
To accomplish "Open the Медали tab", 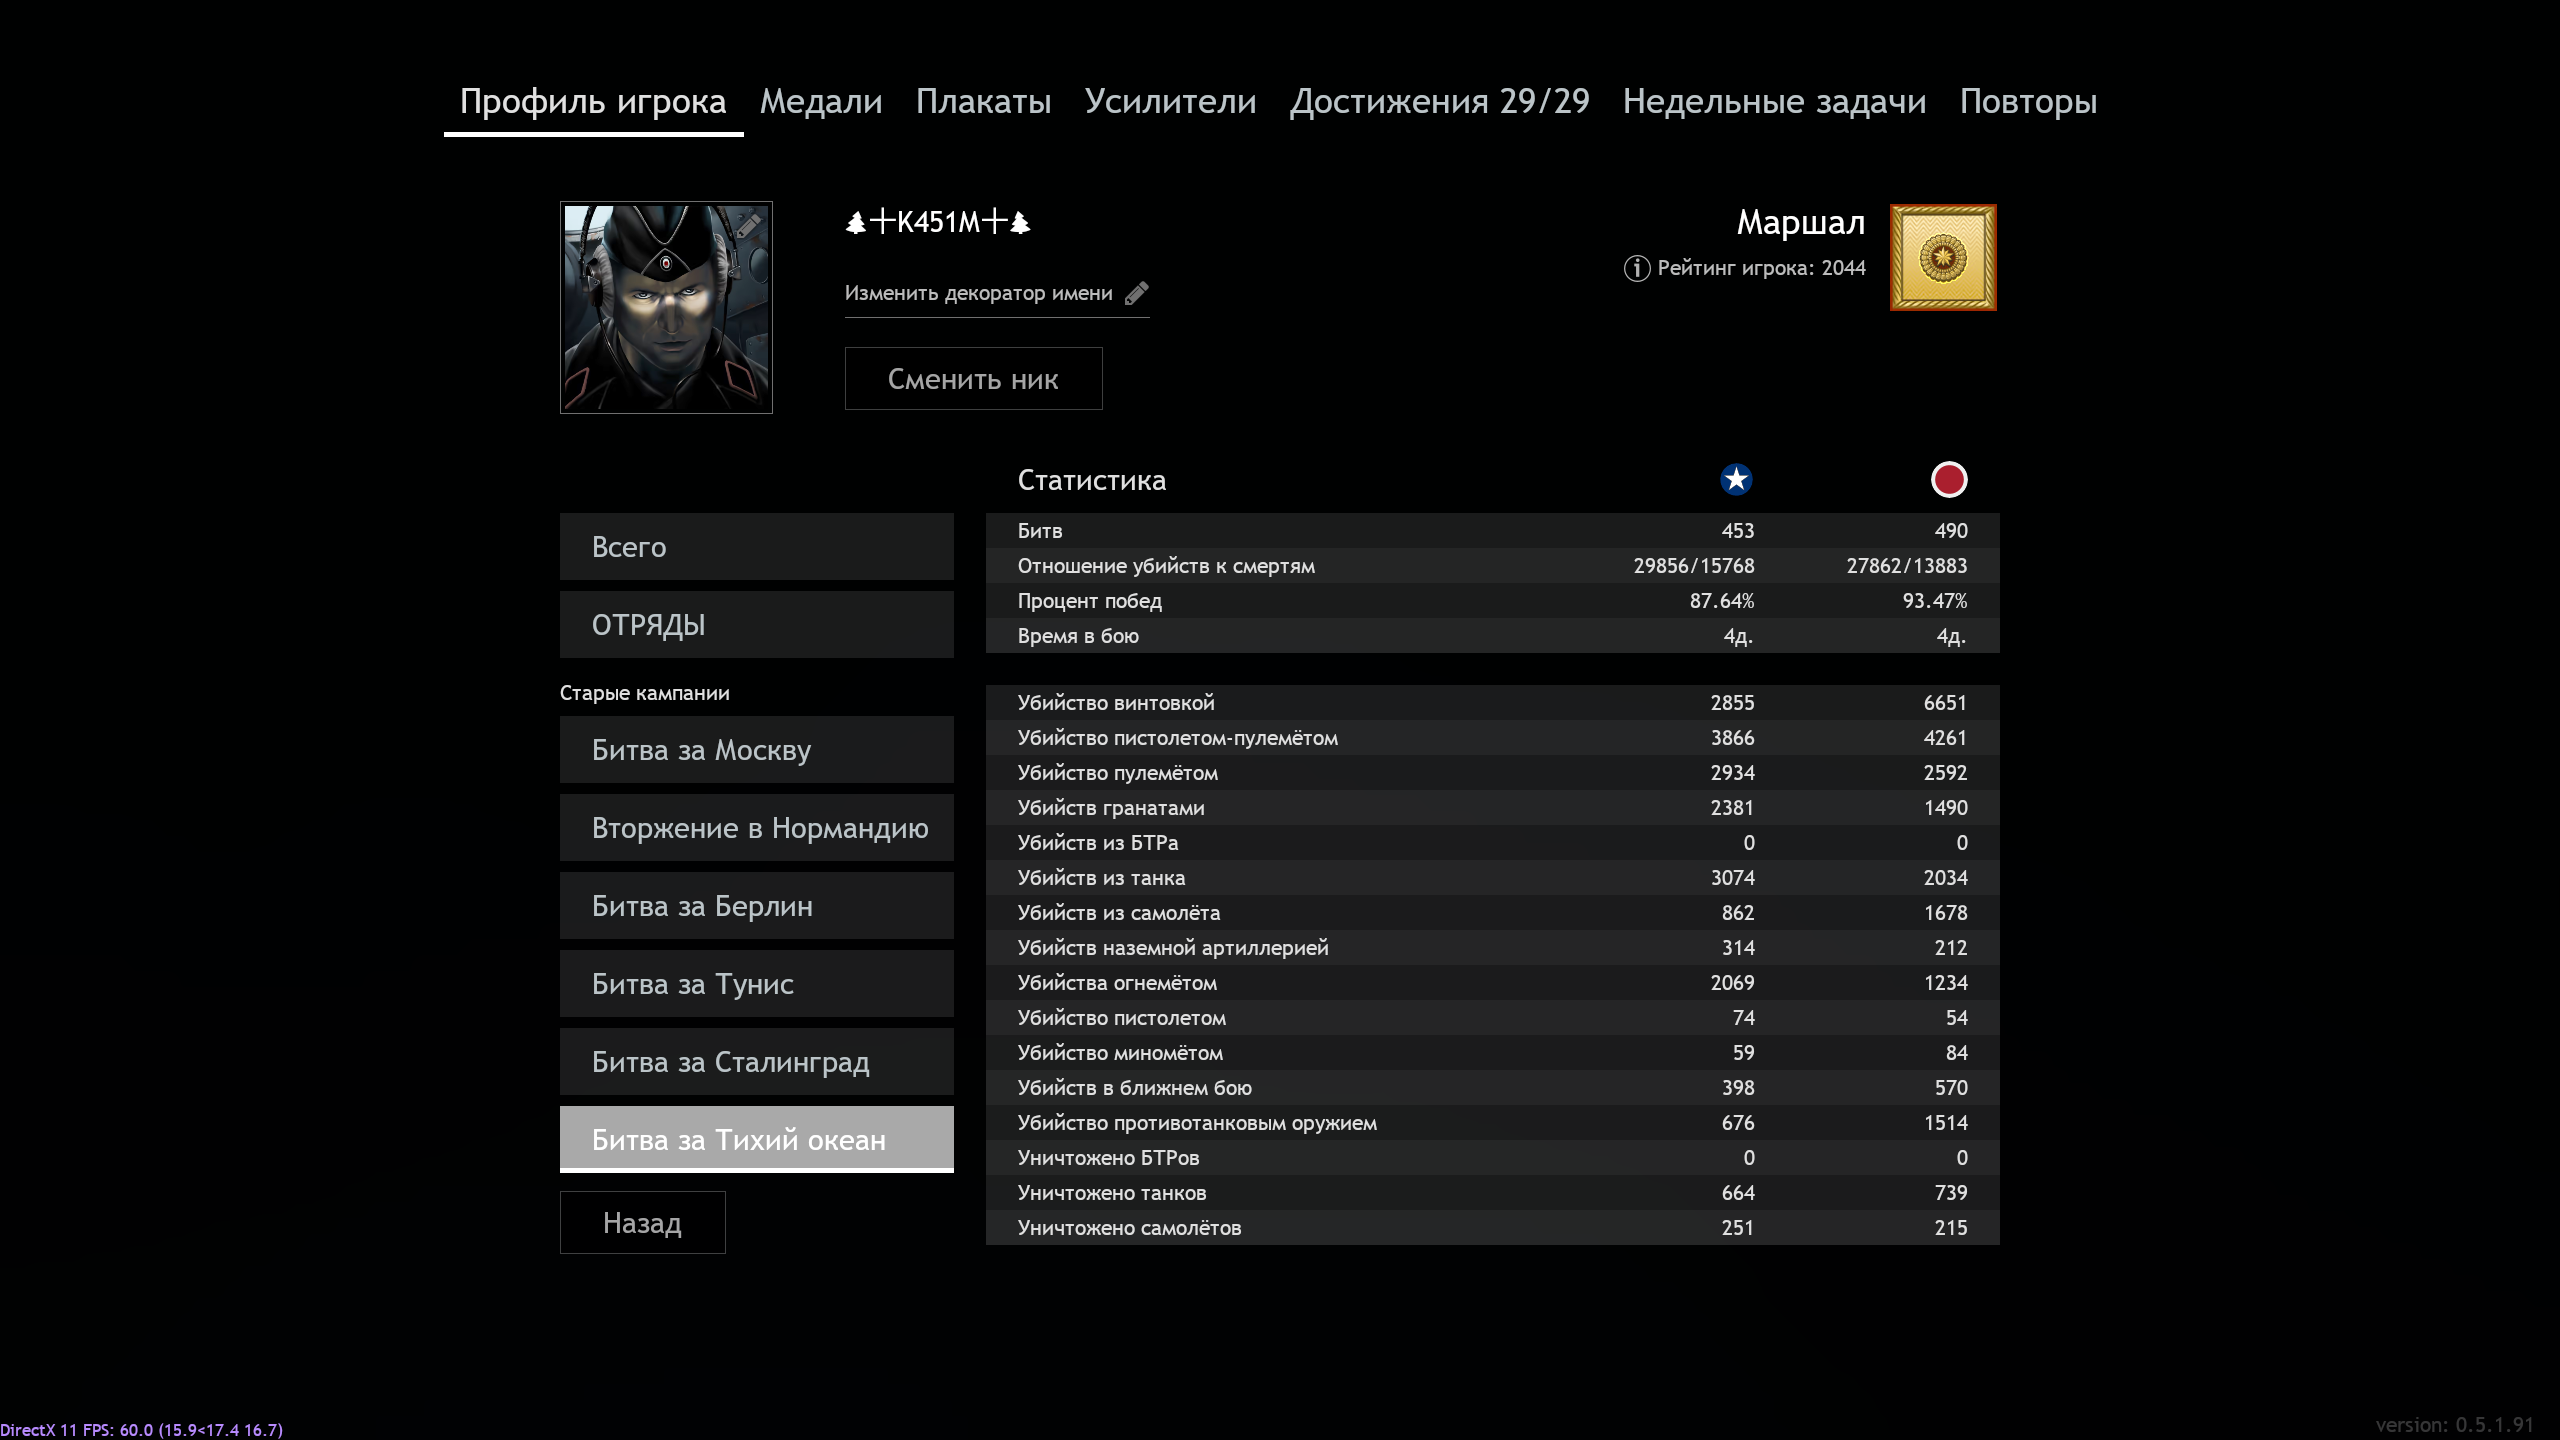I will click(821, 102).
